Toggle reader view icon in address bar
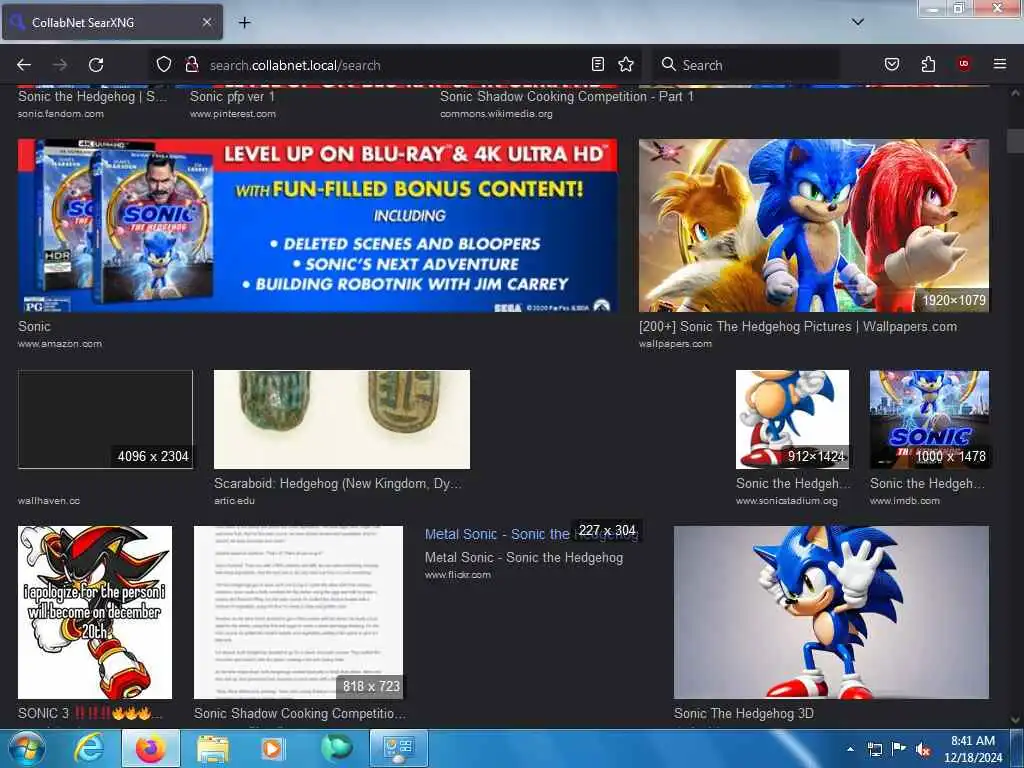Image resolution: width=1024 pixels, height=768 pixels. tap(598, 64)
